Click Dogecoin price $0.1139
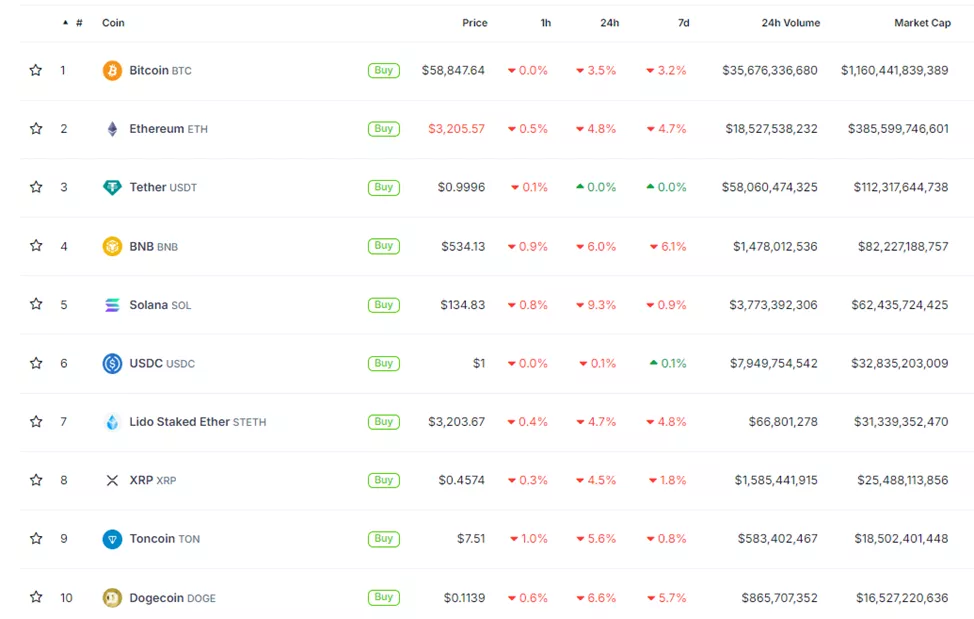Screen dimensions: 974x619 (x=465, y=598)
